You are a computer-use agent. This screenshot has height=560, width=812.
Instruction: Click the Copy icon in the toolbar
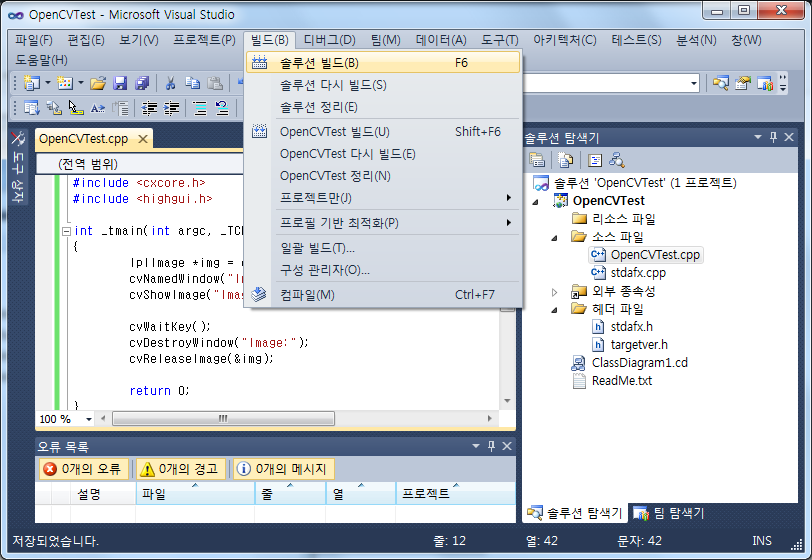coord(193,83)
